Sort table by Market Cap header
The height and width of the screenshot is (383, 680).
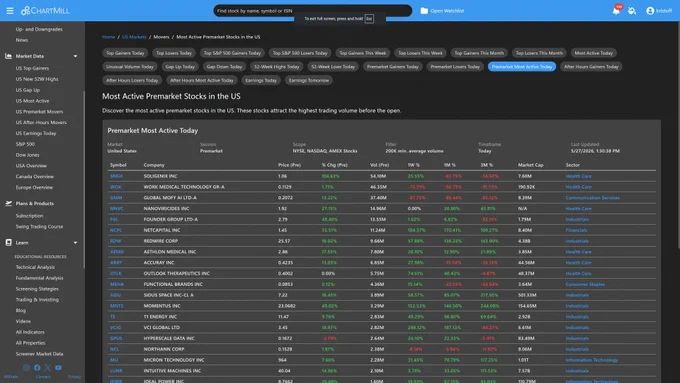530,165
